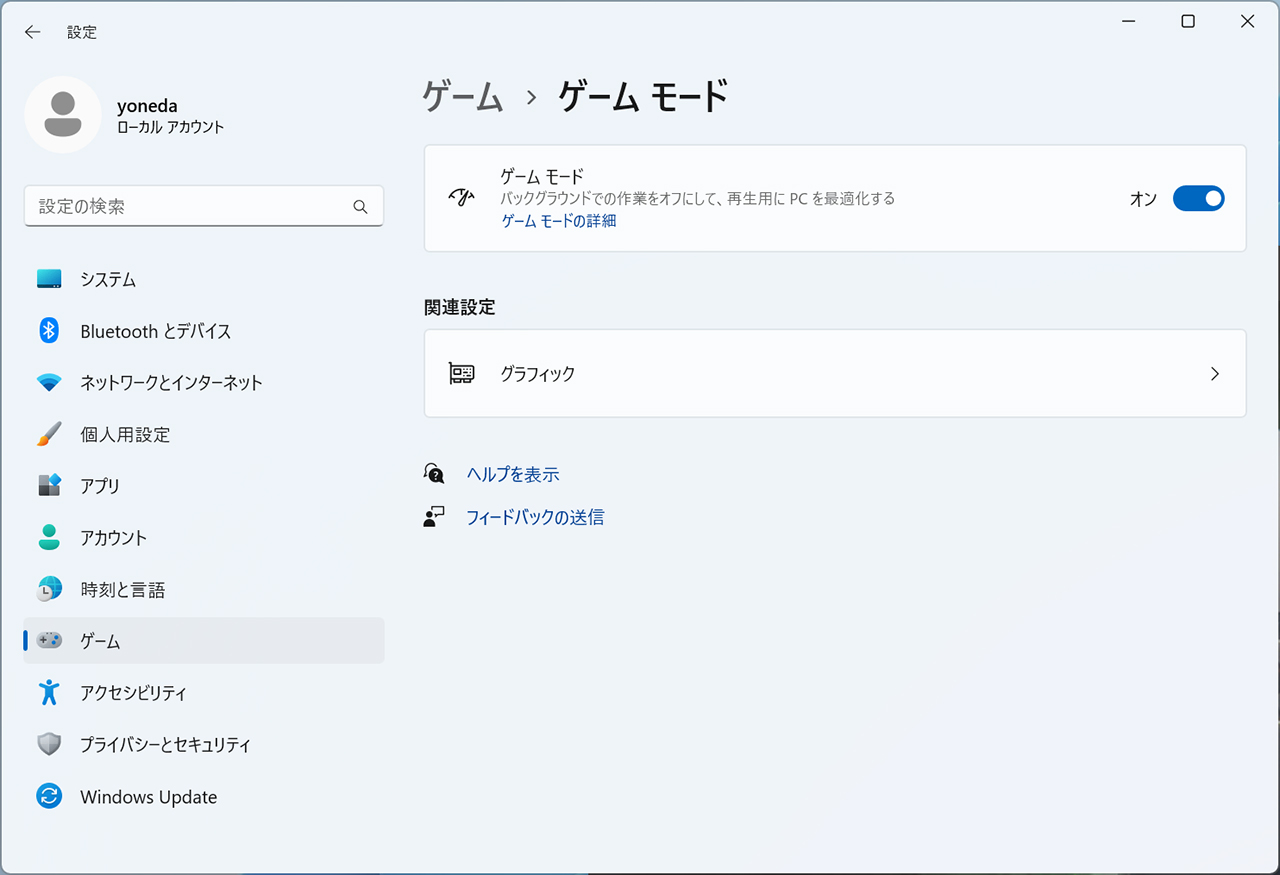Click the search magnifier icon
Screen dimensions: 1280x875
pyautogui.click(x=360, y=207)
